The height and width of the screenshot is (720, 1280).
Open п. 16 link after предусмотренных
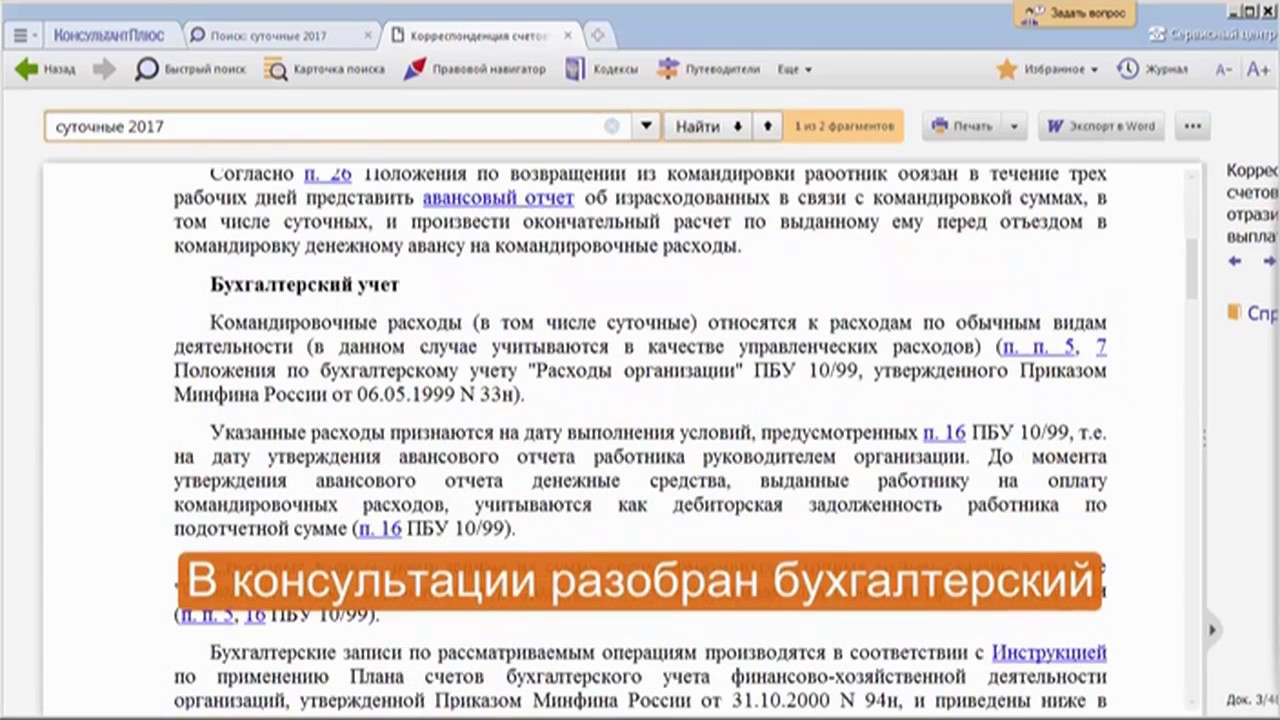[x=944, y=433]
